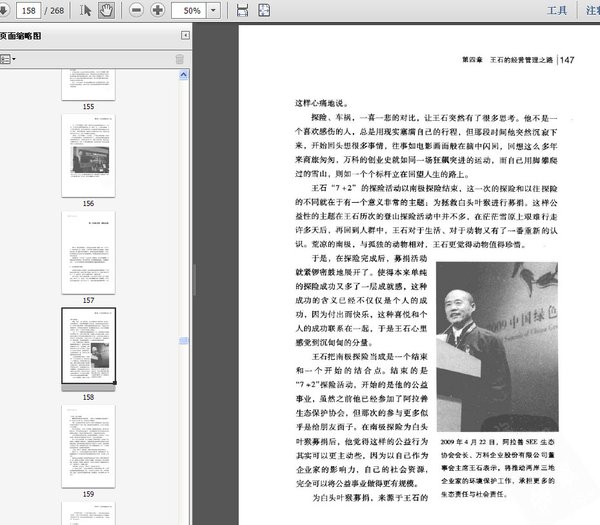Image resolution: width=600 pixels, height=525 pixels.
Task: Select page 155 thumbnail
Action: [x=88, y=84]
